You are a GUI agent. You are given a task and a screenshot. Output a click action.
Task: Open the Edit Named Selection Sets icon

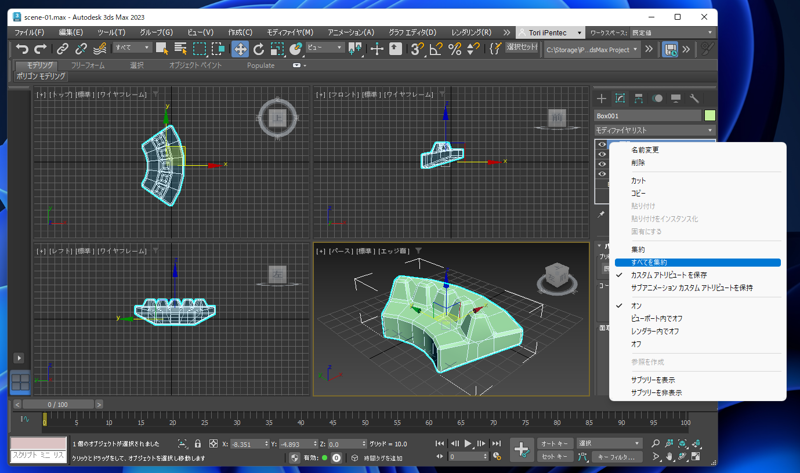coord(495,48)
